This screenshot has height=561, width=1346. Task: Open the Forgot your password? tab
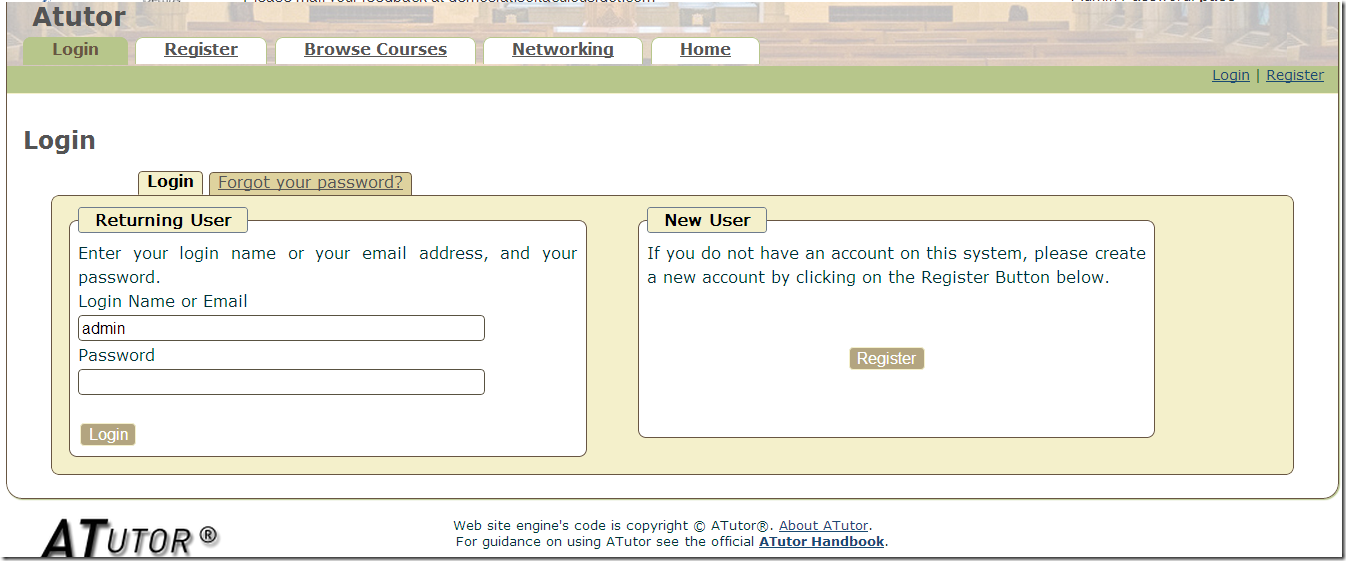(x=310, y=183)
